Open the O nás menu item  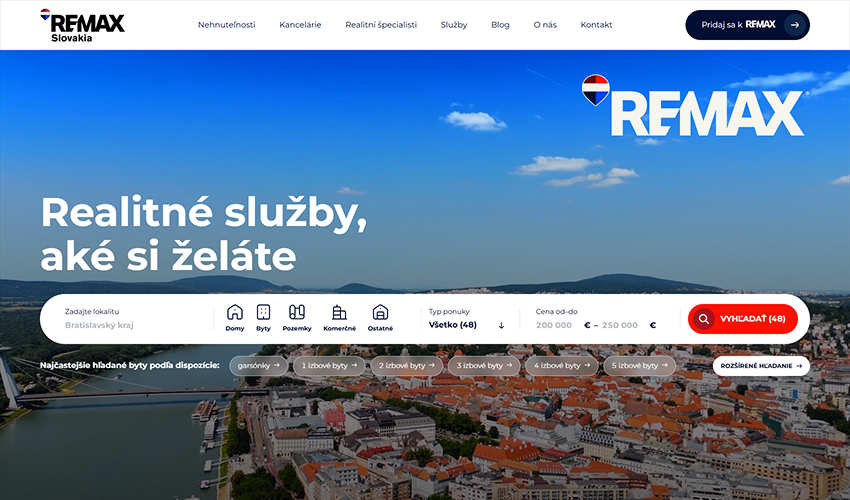pos(545,25)
